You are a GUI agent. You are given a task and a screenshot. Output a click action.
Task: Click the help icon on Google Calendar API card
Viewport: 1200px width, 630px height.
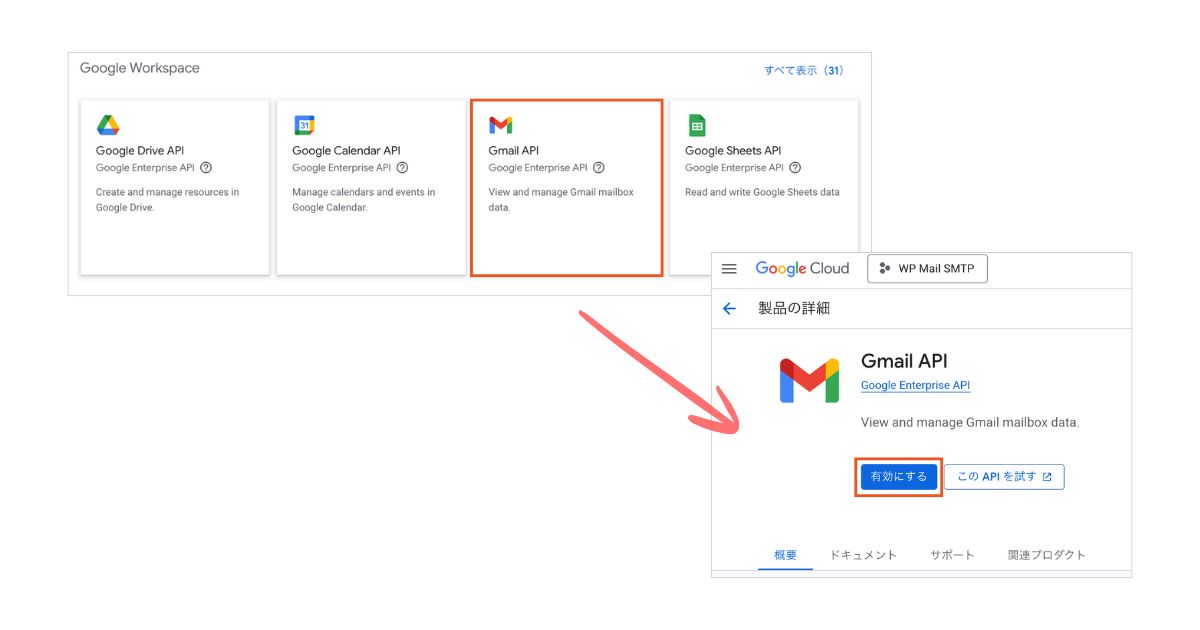(x=402, y=168)
